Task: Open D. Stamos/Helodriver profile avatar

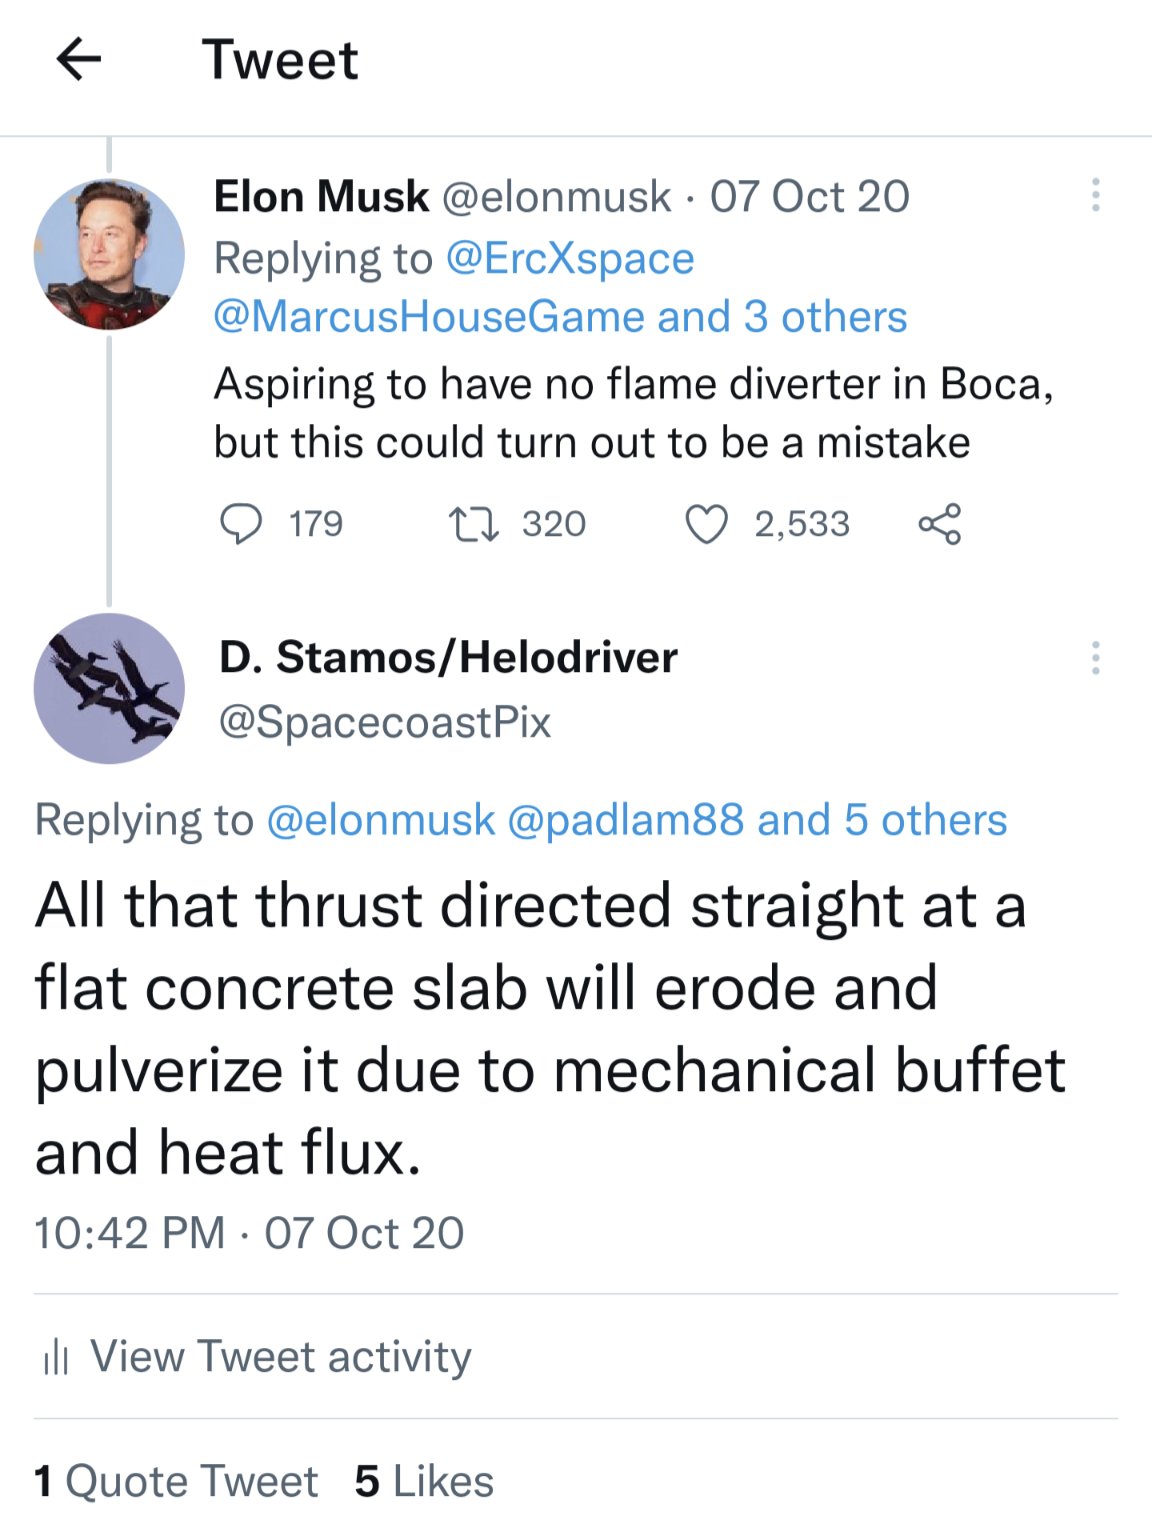Action: click(x=109, y=688)
